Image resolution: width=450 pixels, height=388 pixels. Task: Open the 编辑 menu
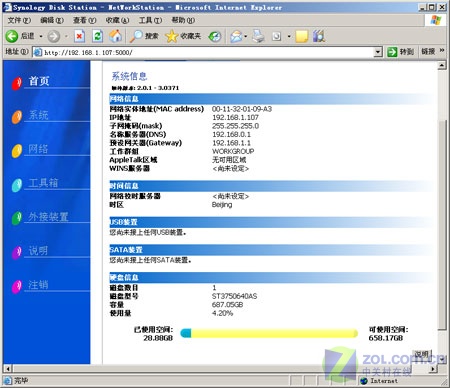click(52, 20)
